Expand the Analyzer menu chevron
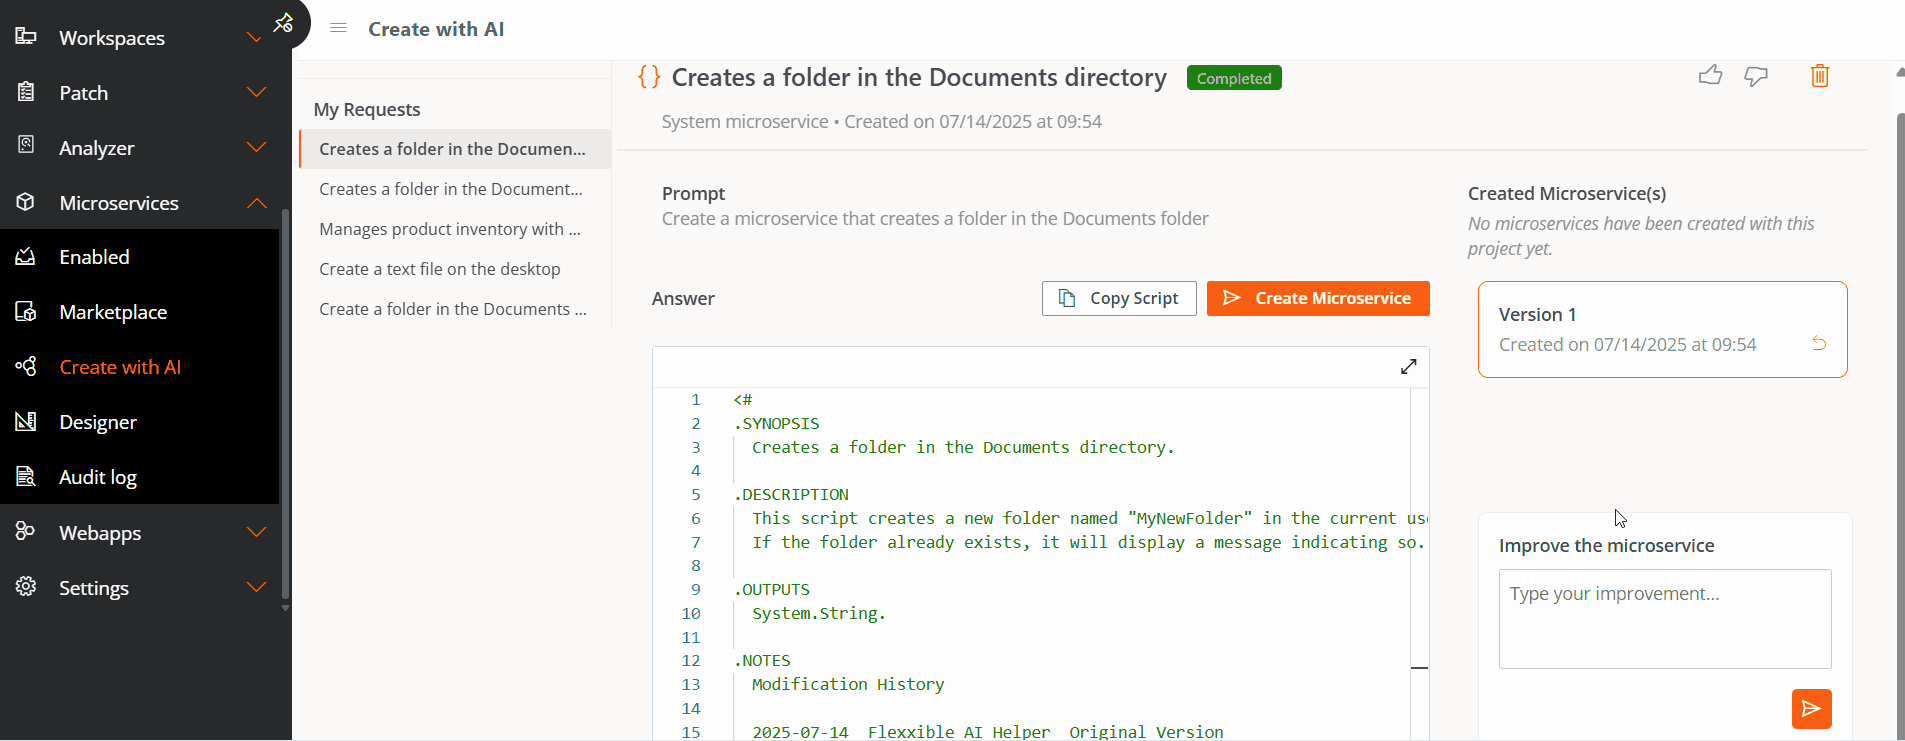This screenshot has width=1905, height=741. click(256, 147)
